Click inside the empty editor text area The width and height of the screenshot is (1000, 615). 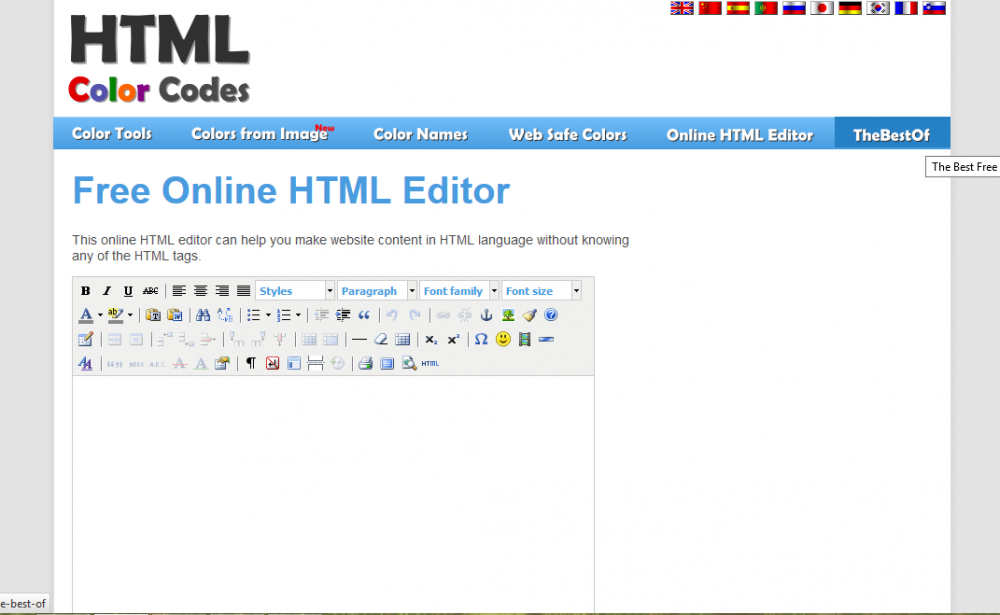coord(333,490)
